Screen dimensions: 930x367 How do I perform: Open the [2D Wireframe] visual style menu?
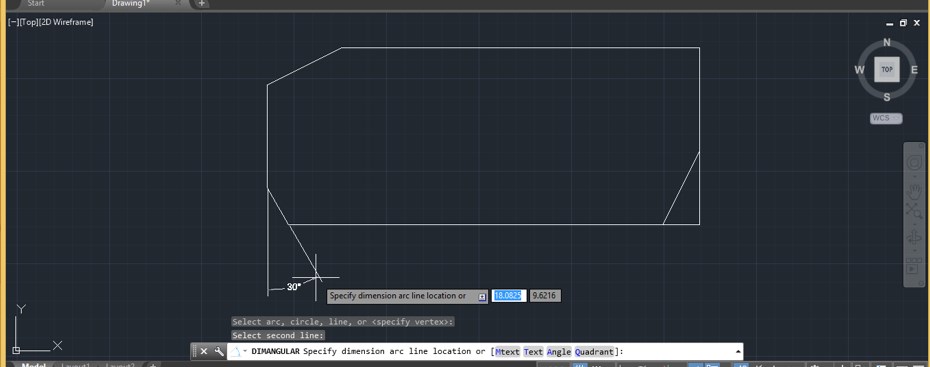65,22
